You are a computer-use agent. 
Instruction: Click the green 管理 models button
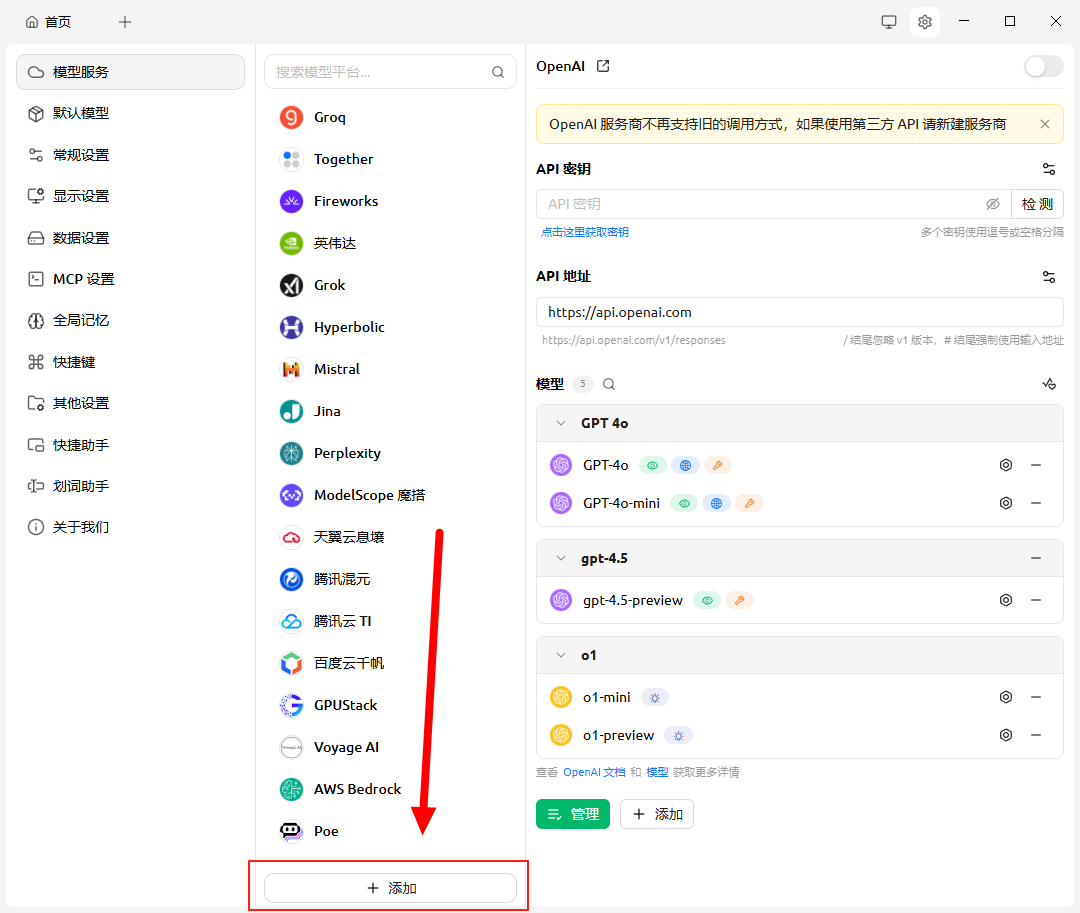point(572,815)
